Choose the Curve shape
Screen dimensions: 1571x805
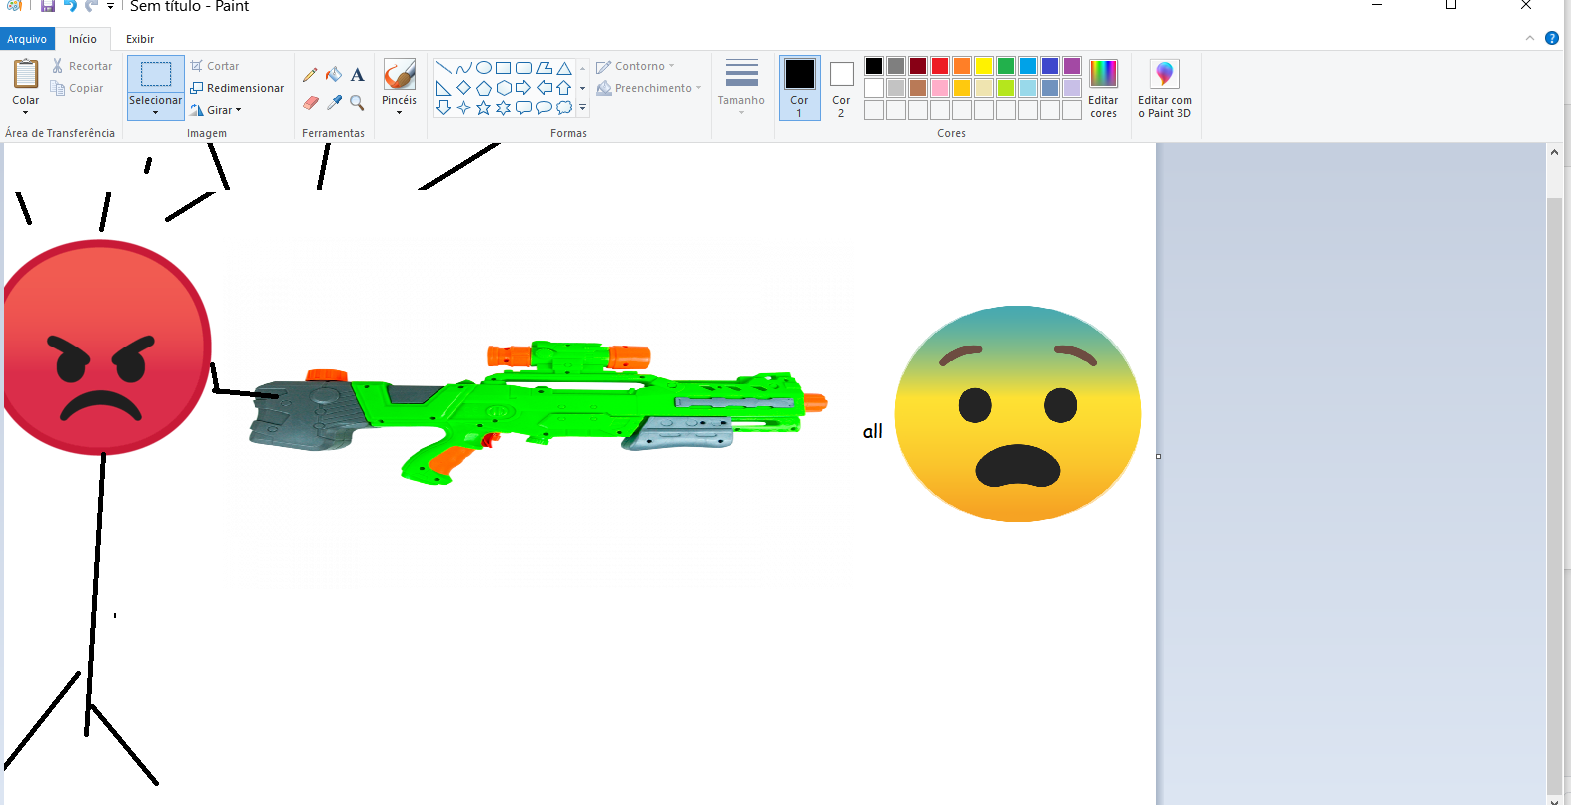point(463,68)
